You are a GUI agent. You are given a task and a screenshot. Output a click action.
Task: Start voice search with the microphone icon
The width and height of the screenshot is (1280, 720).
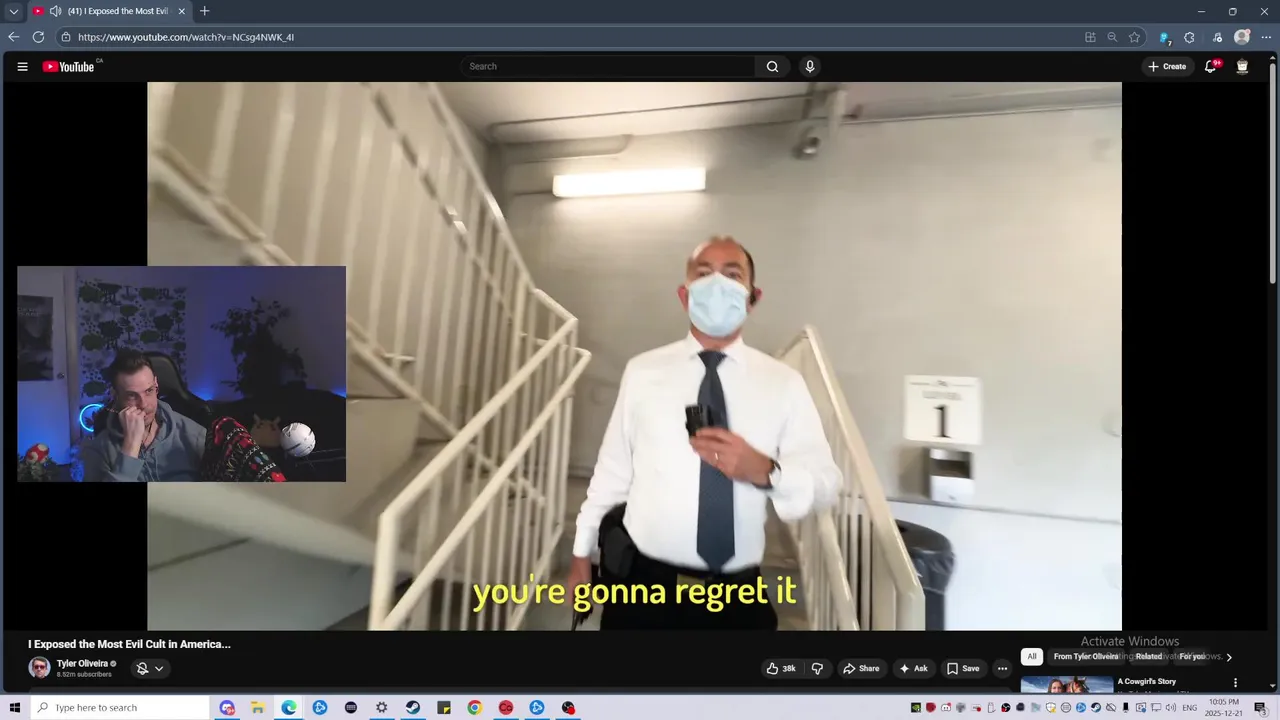810,67
